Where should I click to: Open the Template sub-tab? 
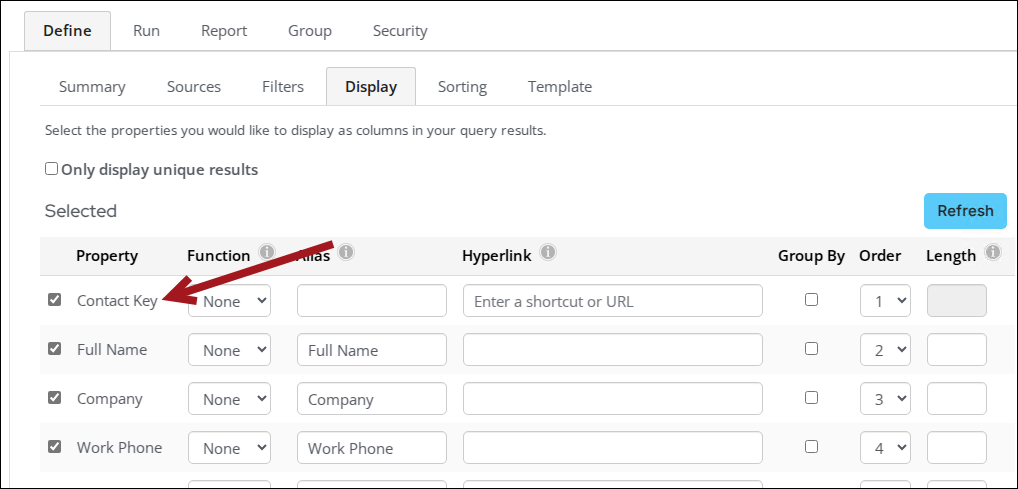(x=560, y=86)
